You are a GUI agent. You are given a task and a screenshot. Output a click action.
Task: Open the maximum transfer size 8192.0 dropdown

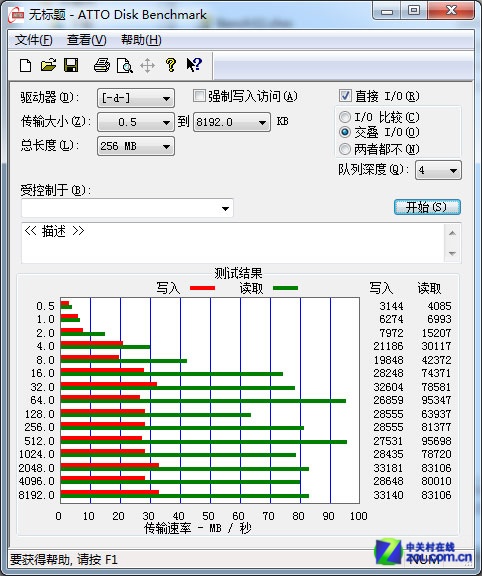232,122
